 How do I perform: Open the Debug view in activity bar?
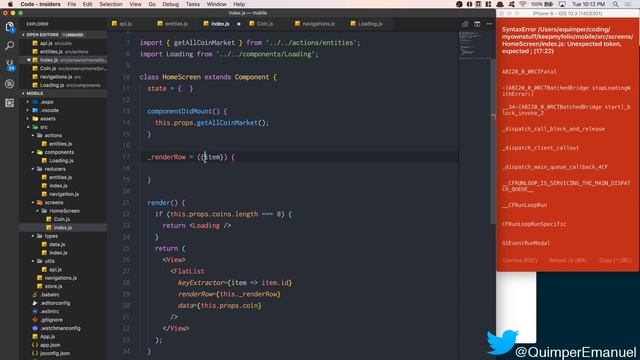pyautogui.click(x=9, y=84)
